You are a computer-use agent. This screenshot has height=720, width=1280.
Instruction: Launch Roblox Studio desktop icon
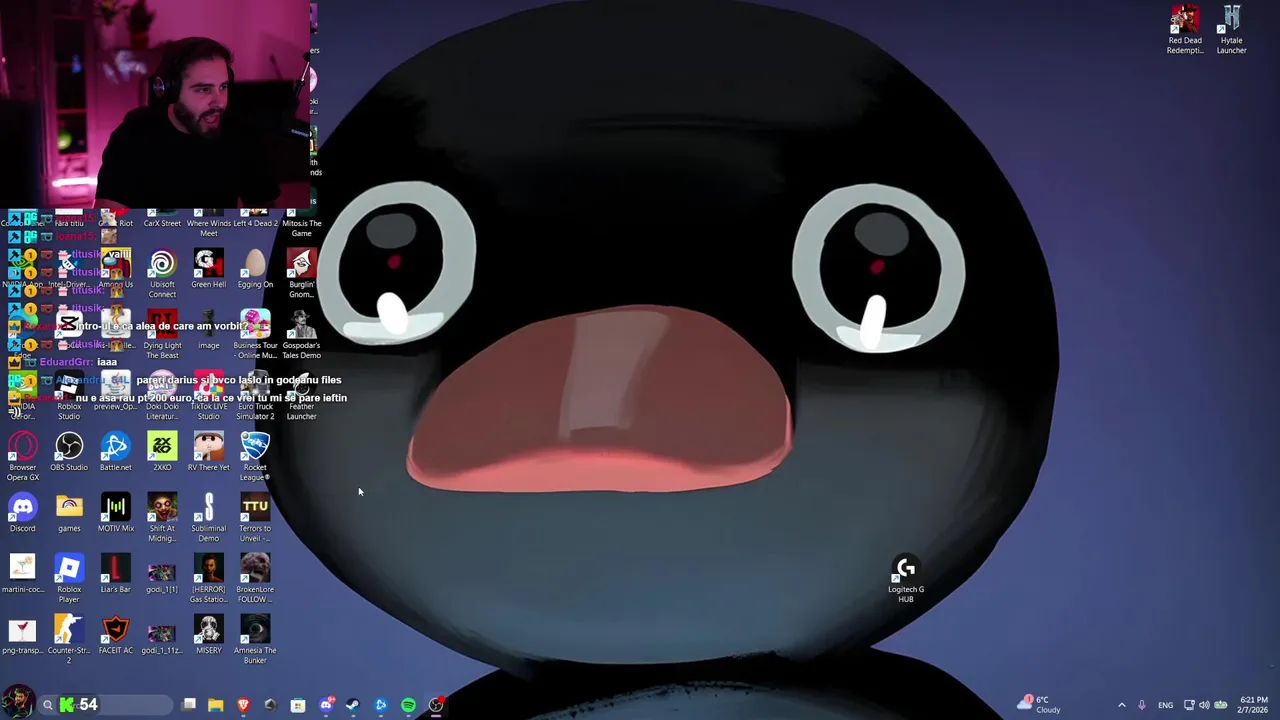pyautogui.click(x=69, y=396)
